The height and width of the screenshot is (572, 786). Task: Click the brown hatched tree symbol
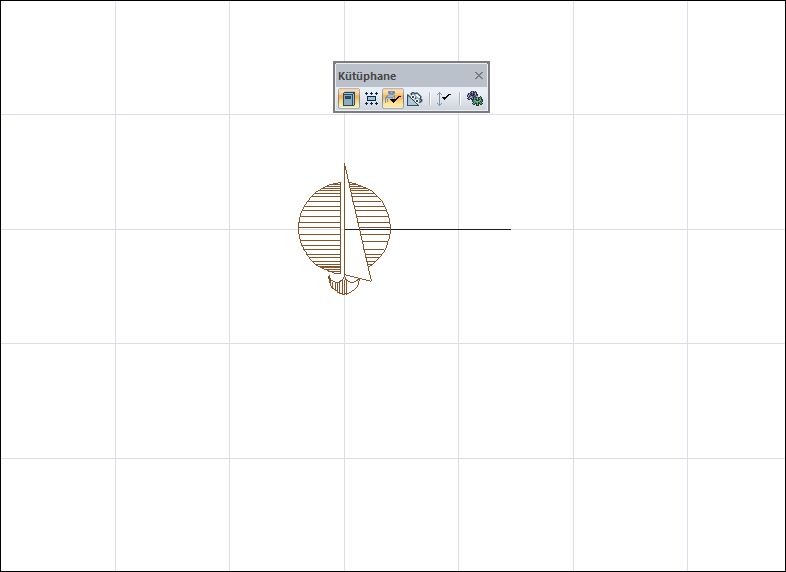tap(344, 229)
